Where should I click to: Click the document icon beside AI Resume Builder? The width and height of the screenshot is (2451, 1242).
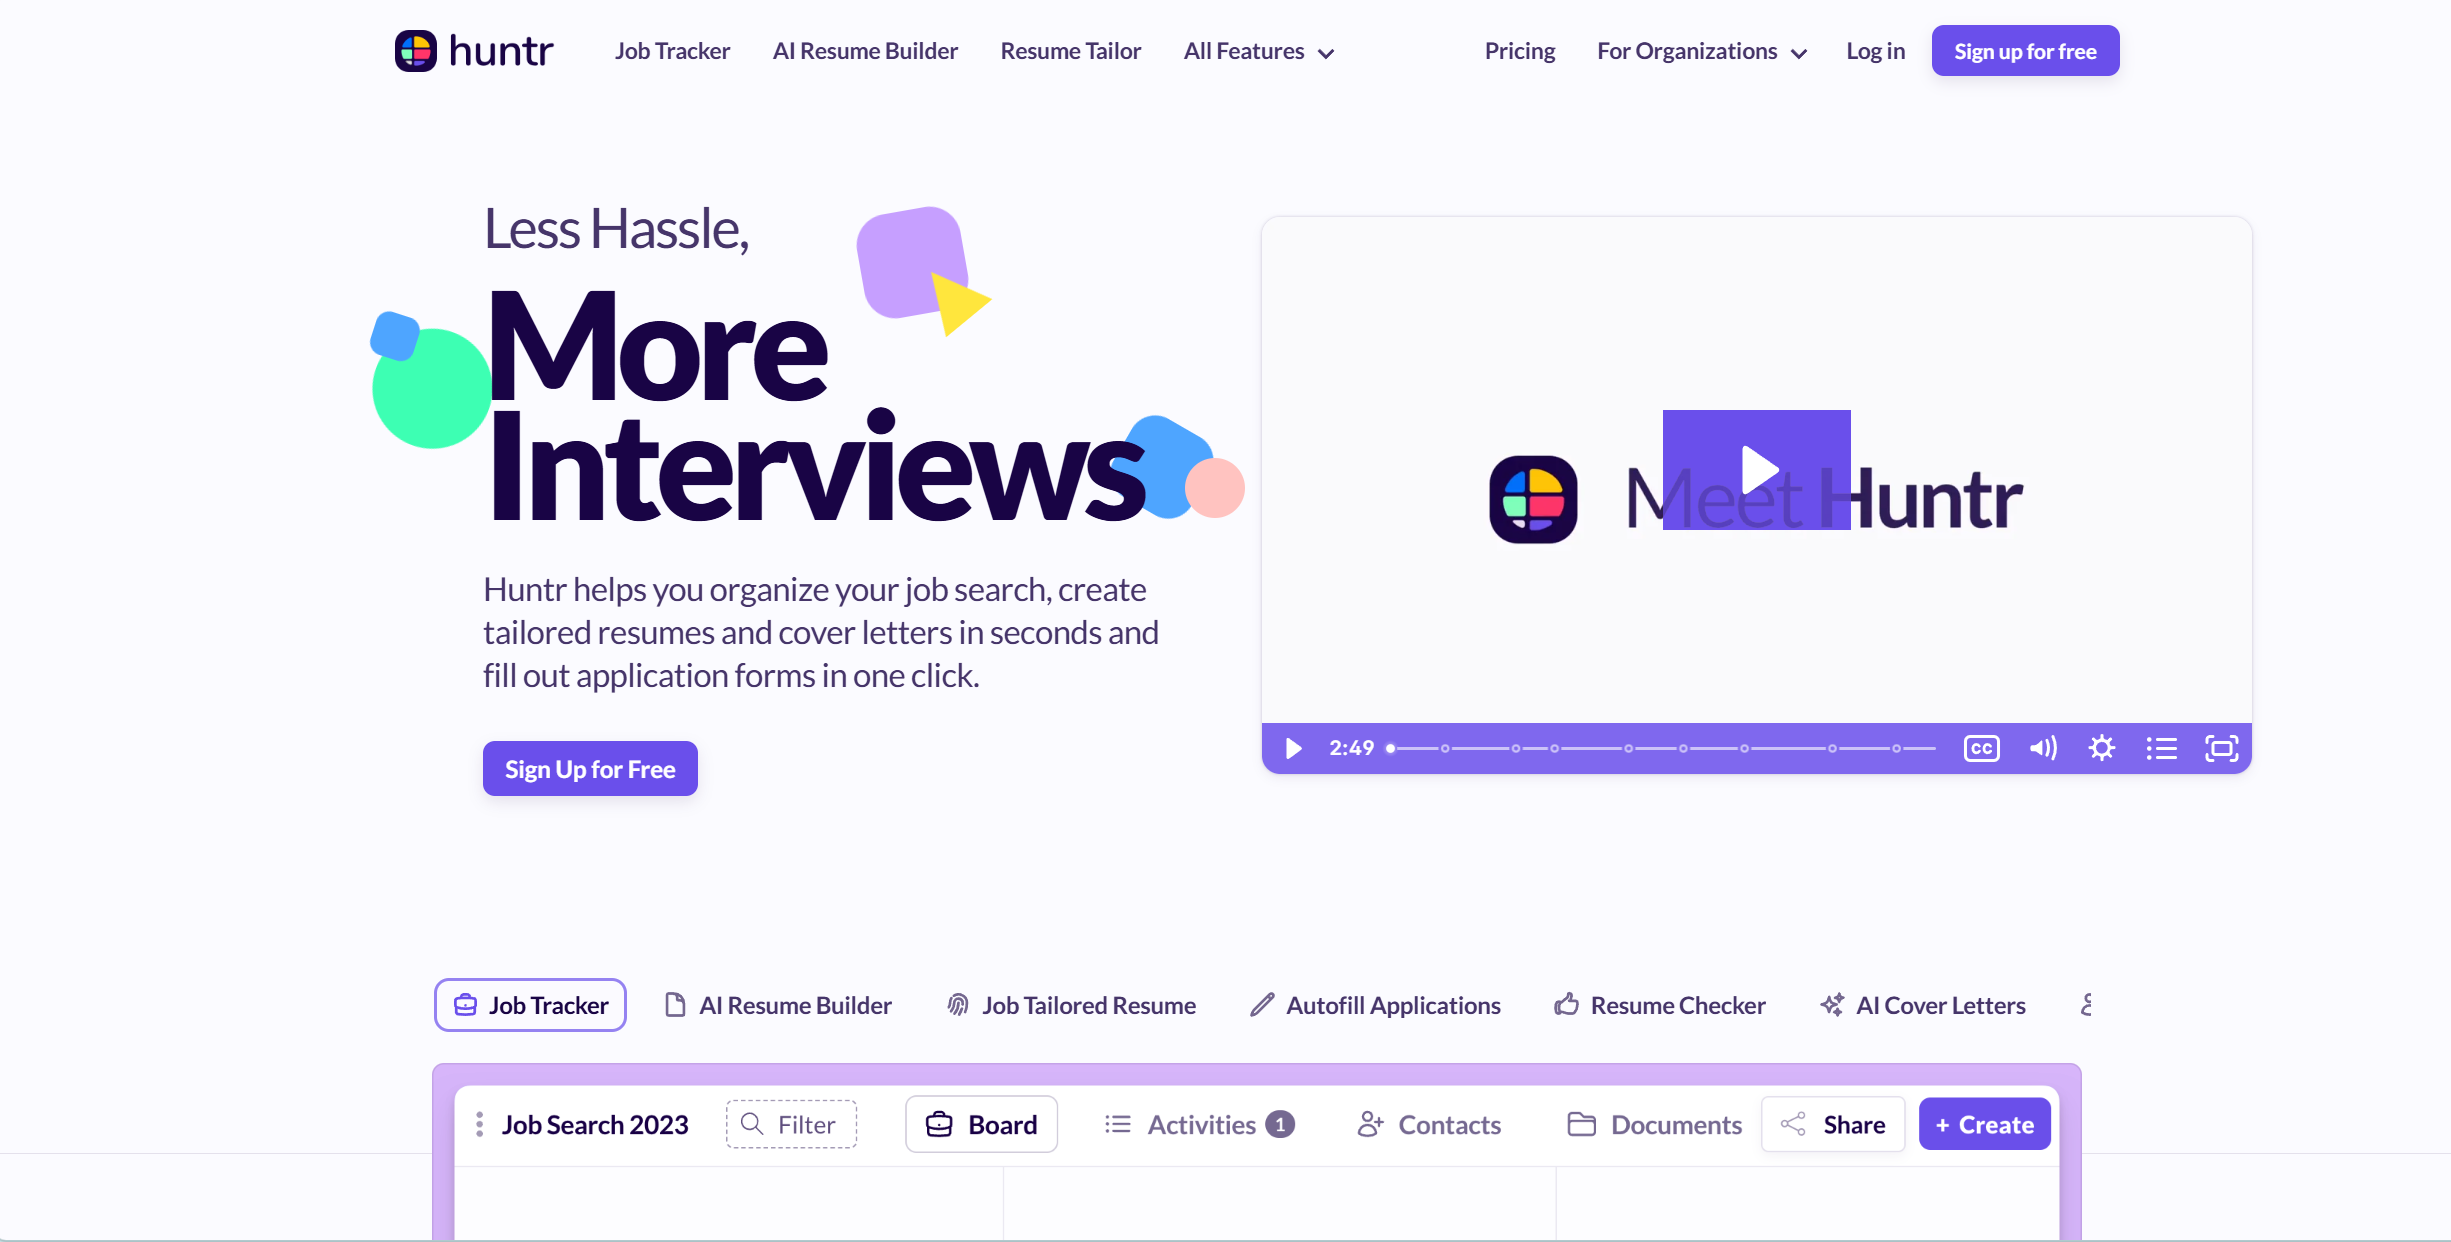click(x=676, y=1005)
